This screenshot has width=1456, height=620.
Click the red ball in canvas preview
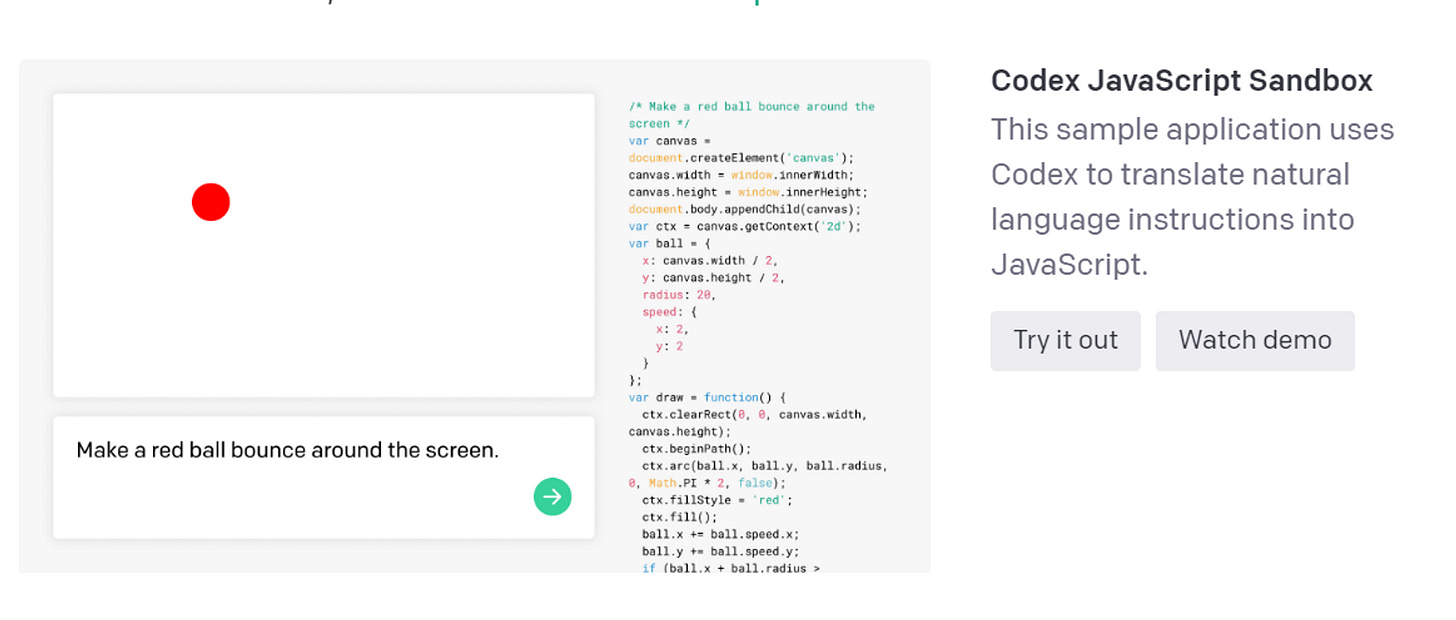[211, 202]
